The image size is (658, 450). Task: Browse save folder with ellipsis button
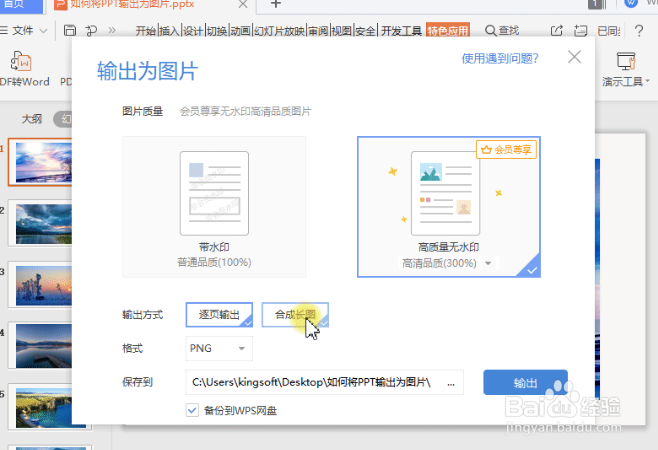[x=451, y=383]
